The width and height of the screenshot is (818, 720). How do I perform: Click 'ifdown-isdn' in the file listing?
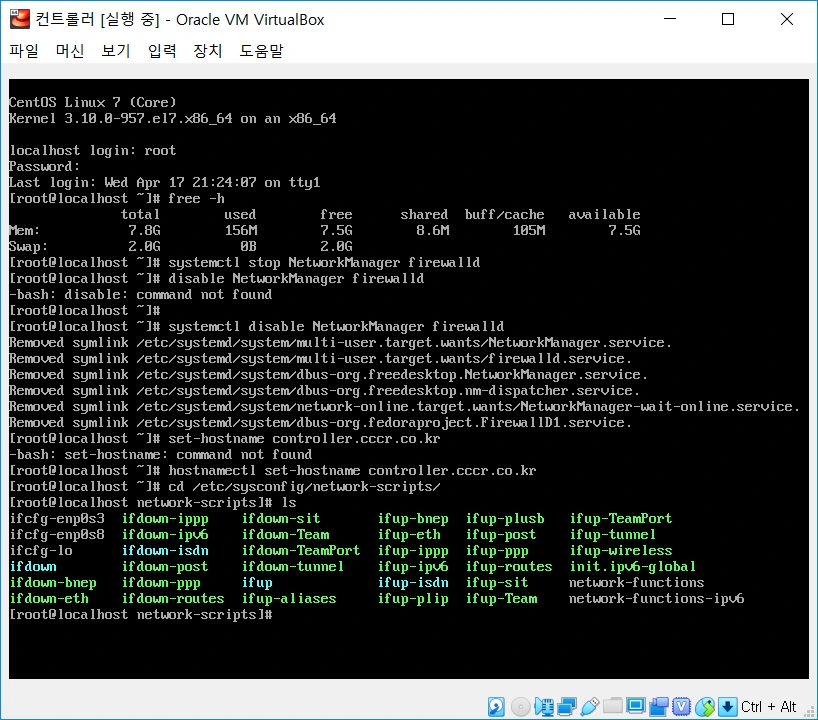coord(165,550)
